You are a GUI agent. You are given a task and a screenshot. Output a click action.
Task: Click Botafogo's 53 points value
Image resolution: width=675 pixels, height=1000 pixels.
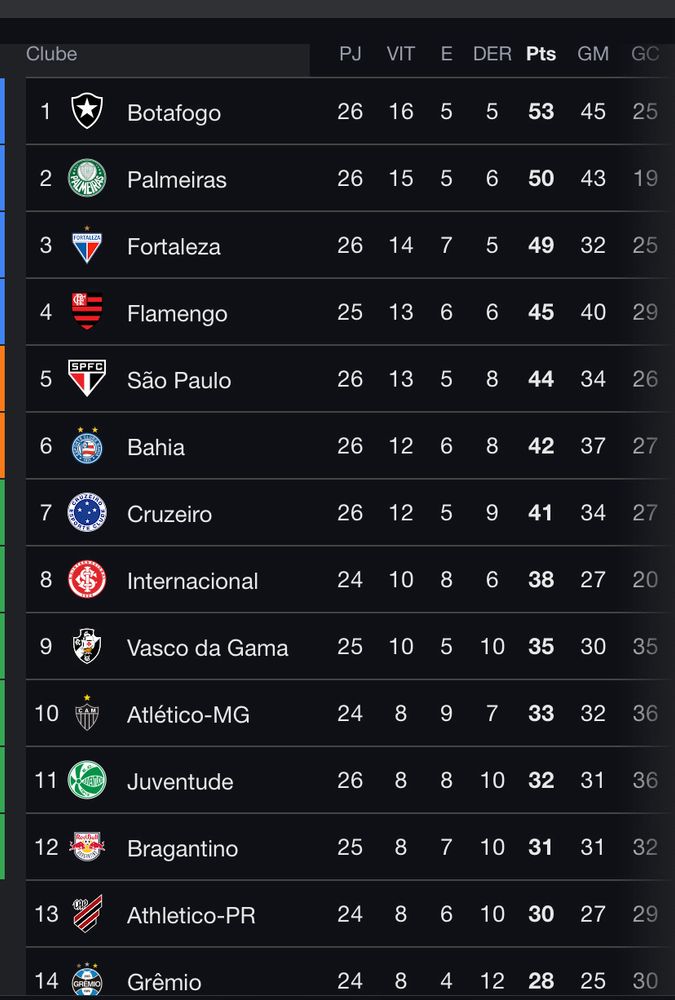pyautogui.click(x=541, y=112)
